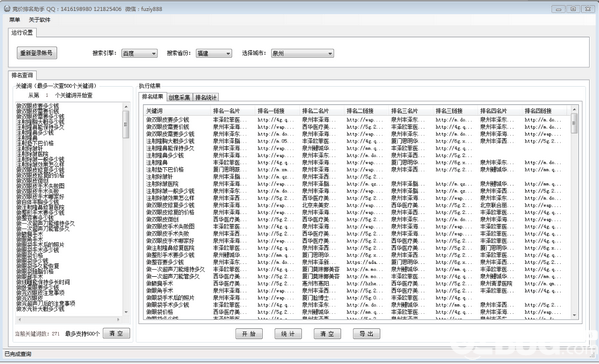
Task: Sort by the 排名二名片 column header
Action: click(322, 111)
